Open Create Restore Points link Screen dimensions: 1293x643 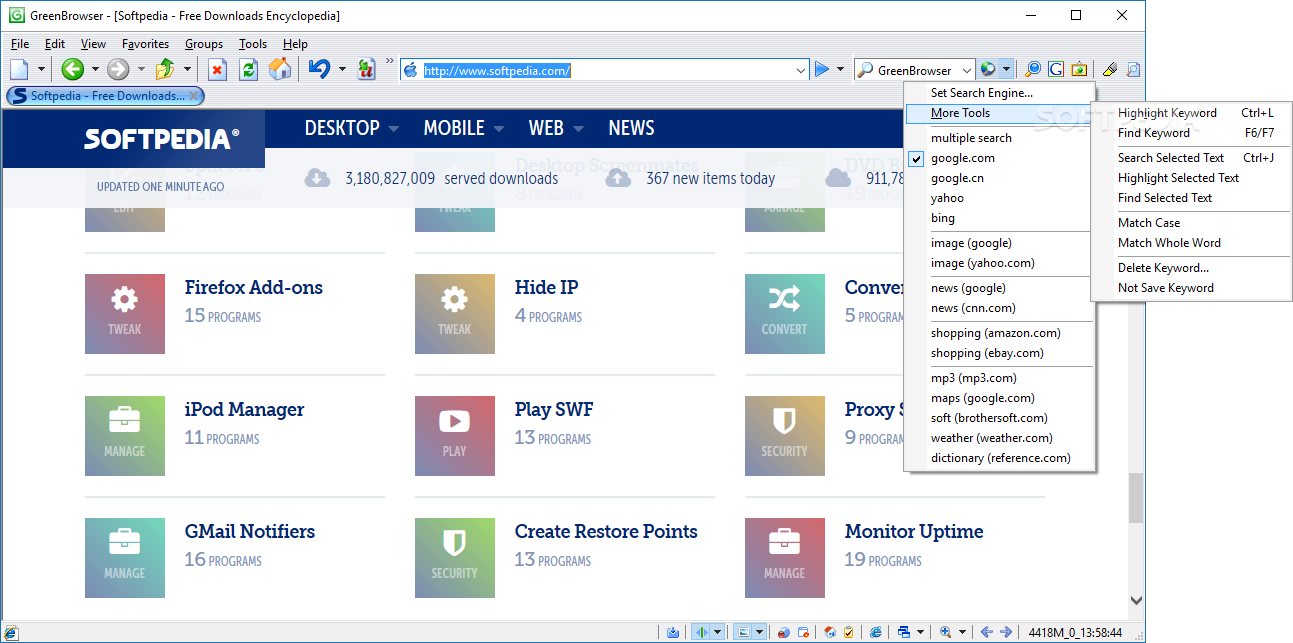tap(606, 532)
